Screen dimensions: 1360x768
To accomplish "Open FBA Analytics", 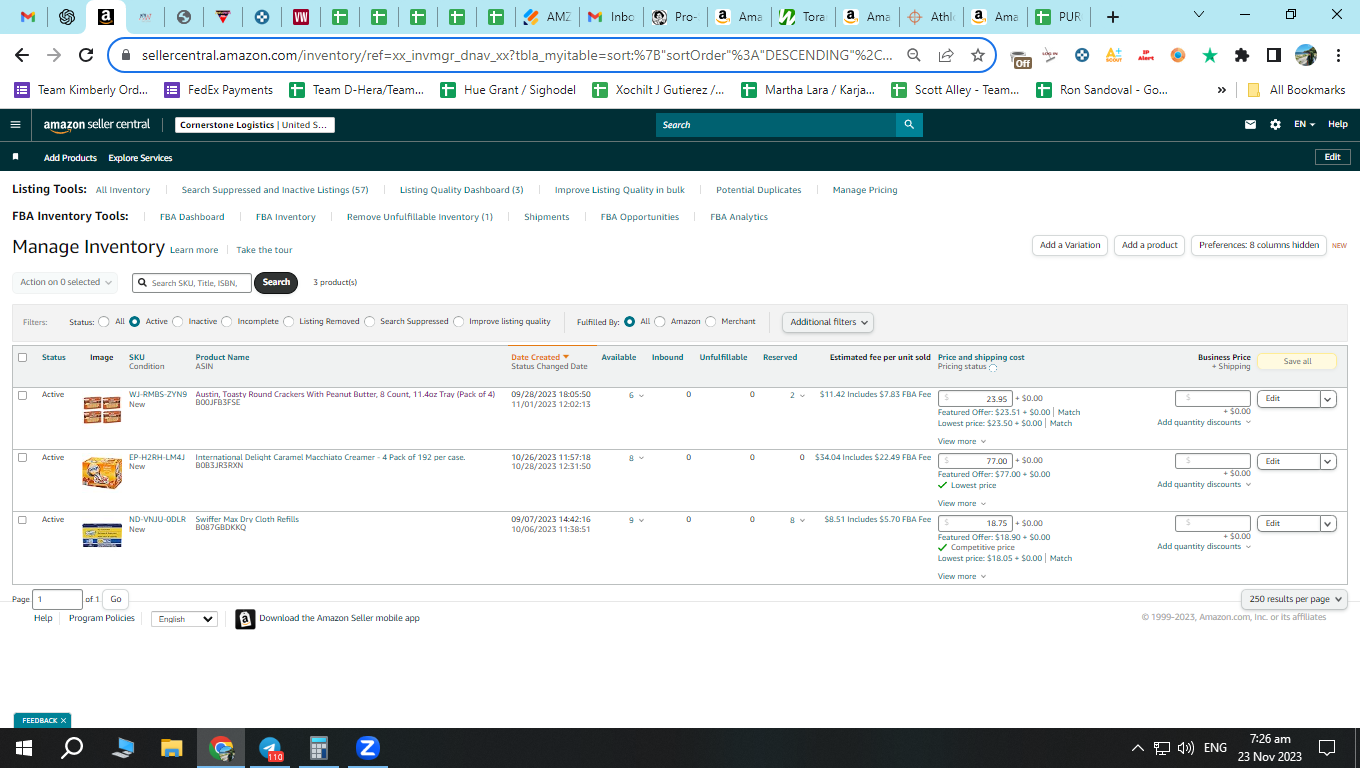I will point(739,217).
